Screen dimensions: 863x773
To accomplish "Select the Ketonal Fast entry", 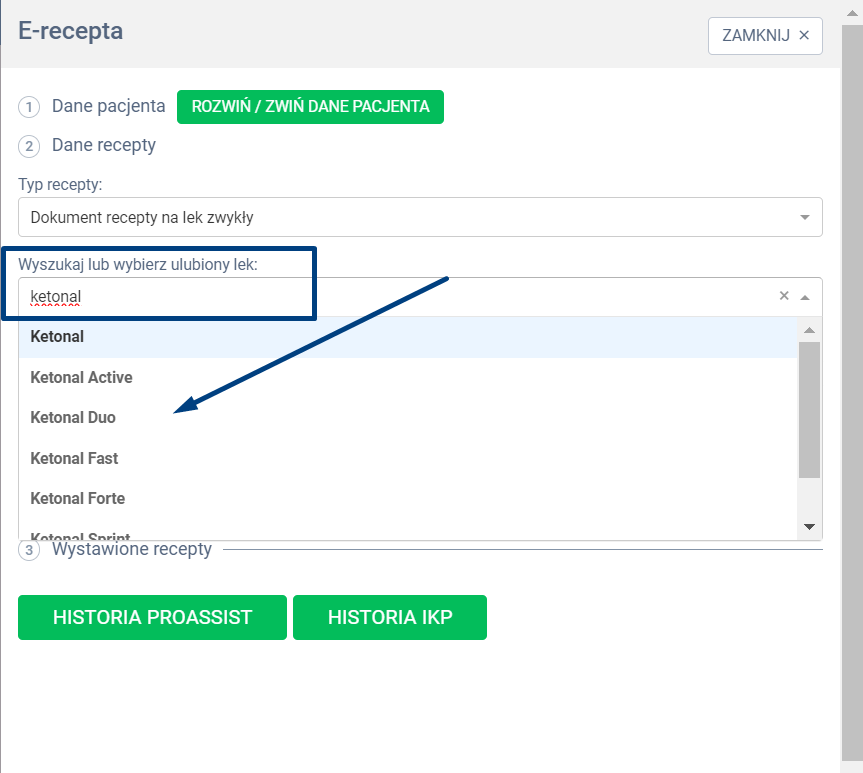I will [x=74, y=458].
